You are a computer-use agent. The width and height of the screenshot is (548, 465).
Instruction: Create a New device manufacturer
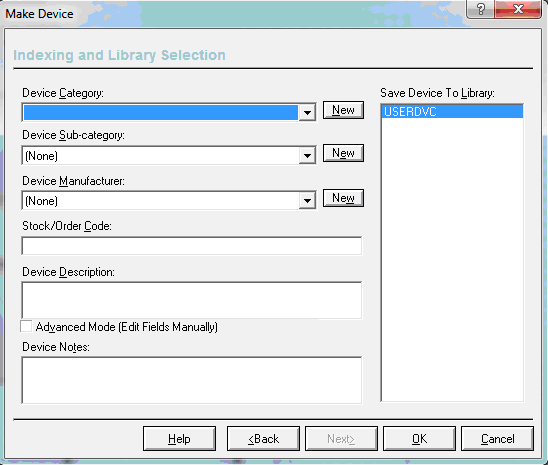point(343,198)
